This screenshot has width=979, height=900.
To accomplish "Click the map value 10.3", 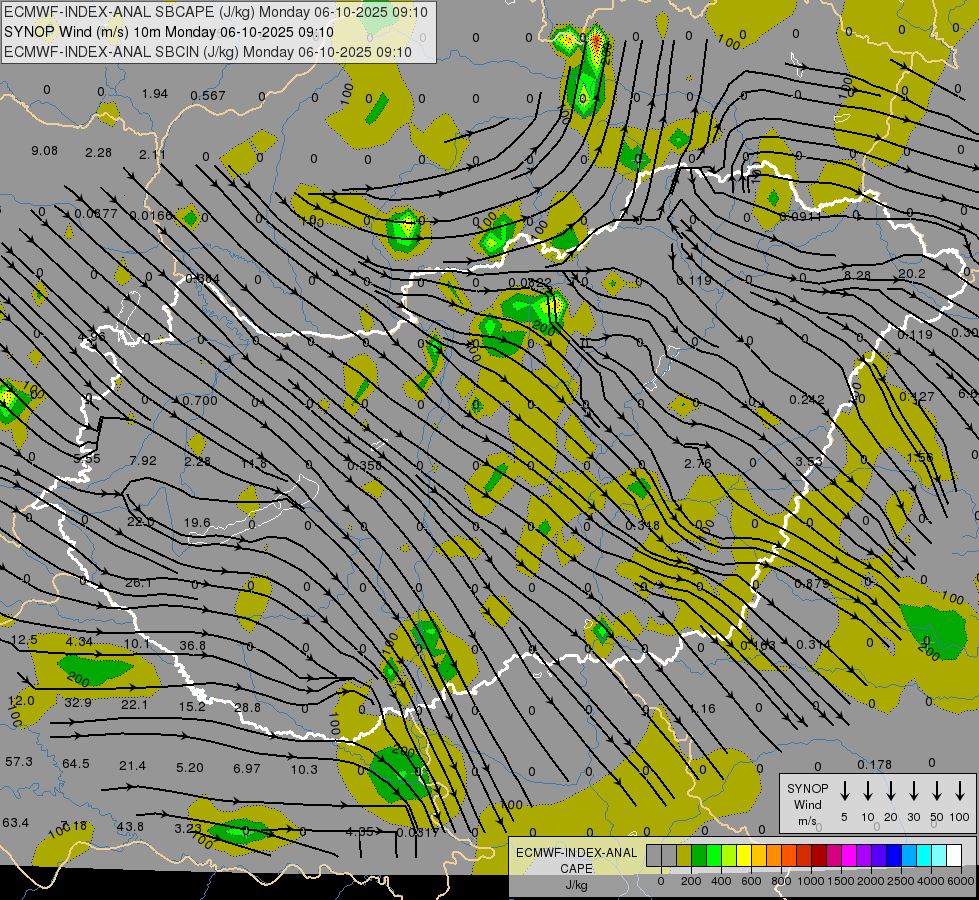I will (304, 769).
